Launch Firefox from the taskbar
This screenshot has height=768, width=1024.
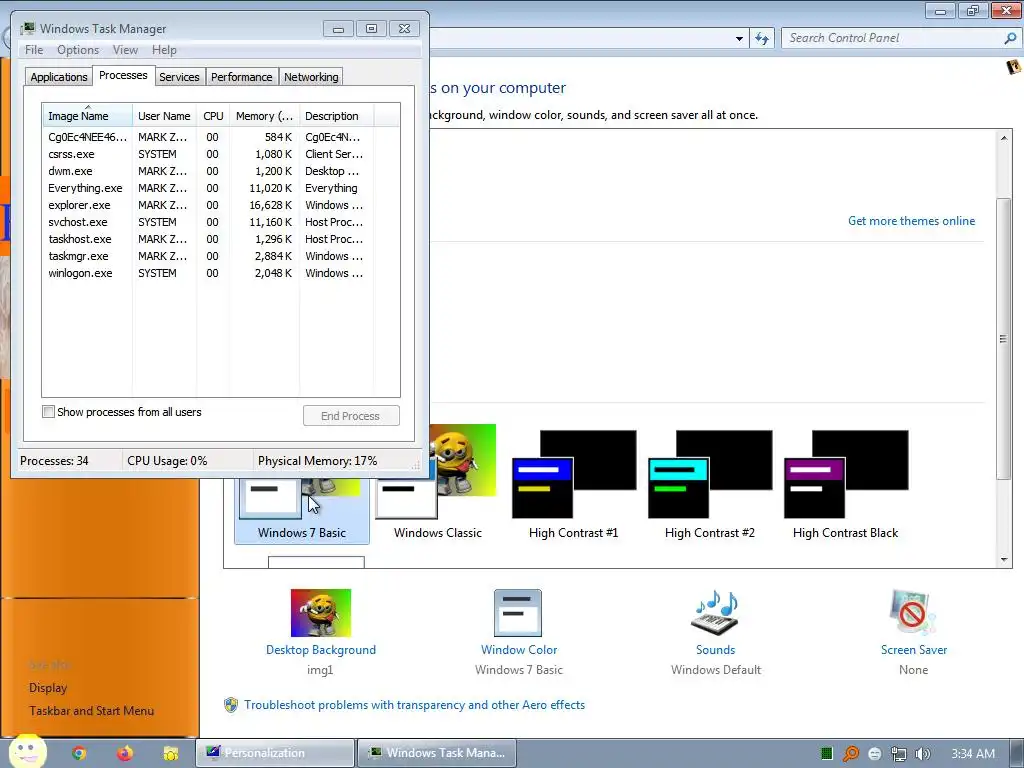point(125,753)
